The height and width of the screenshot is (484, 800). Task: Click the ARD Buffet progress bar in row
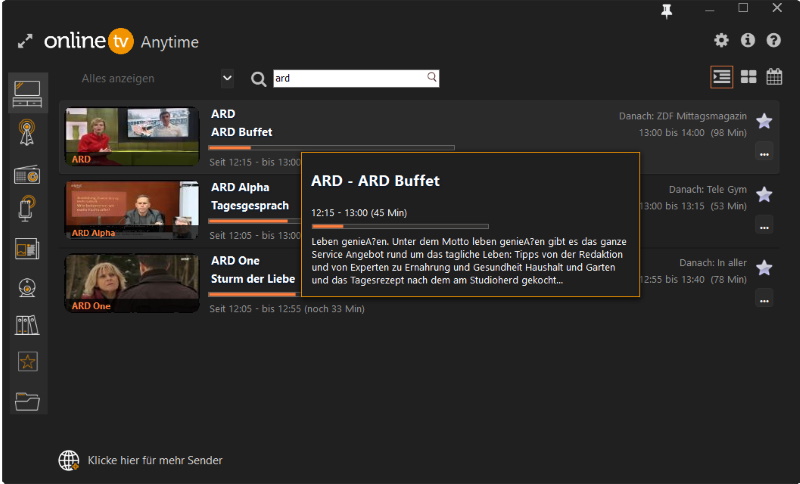click(x=331, y=148)
